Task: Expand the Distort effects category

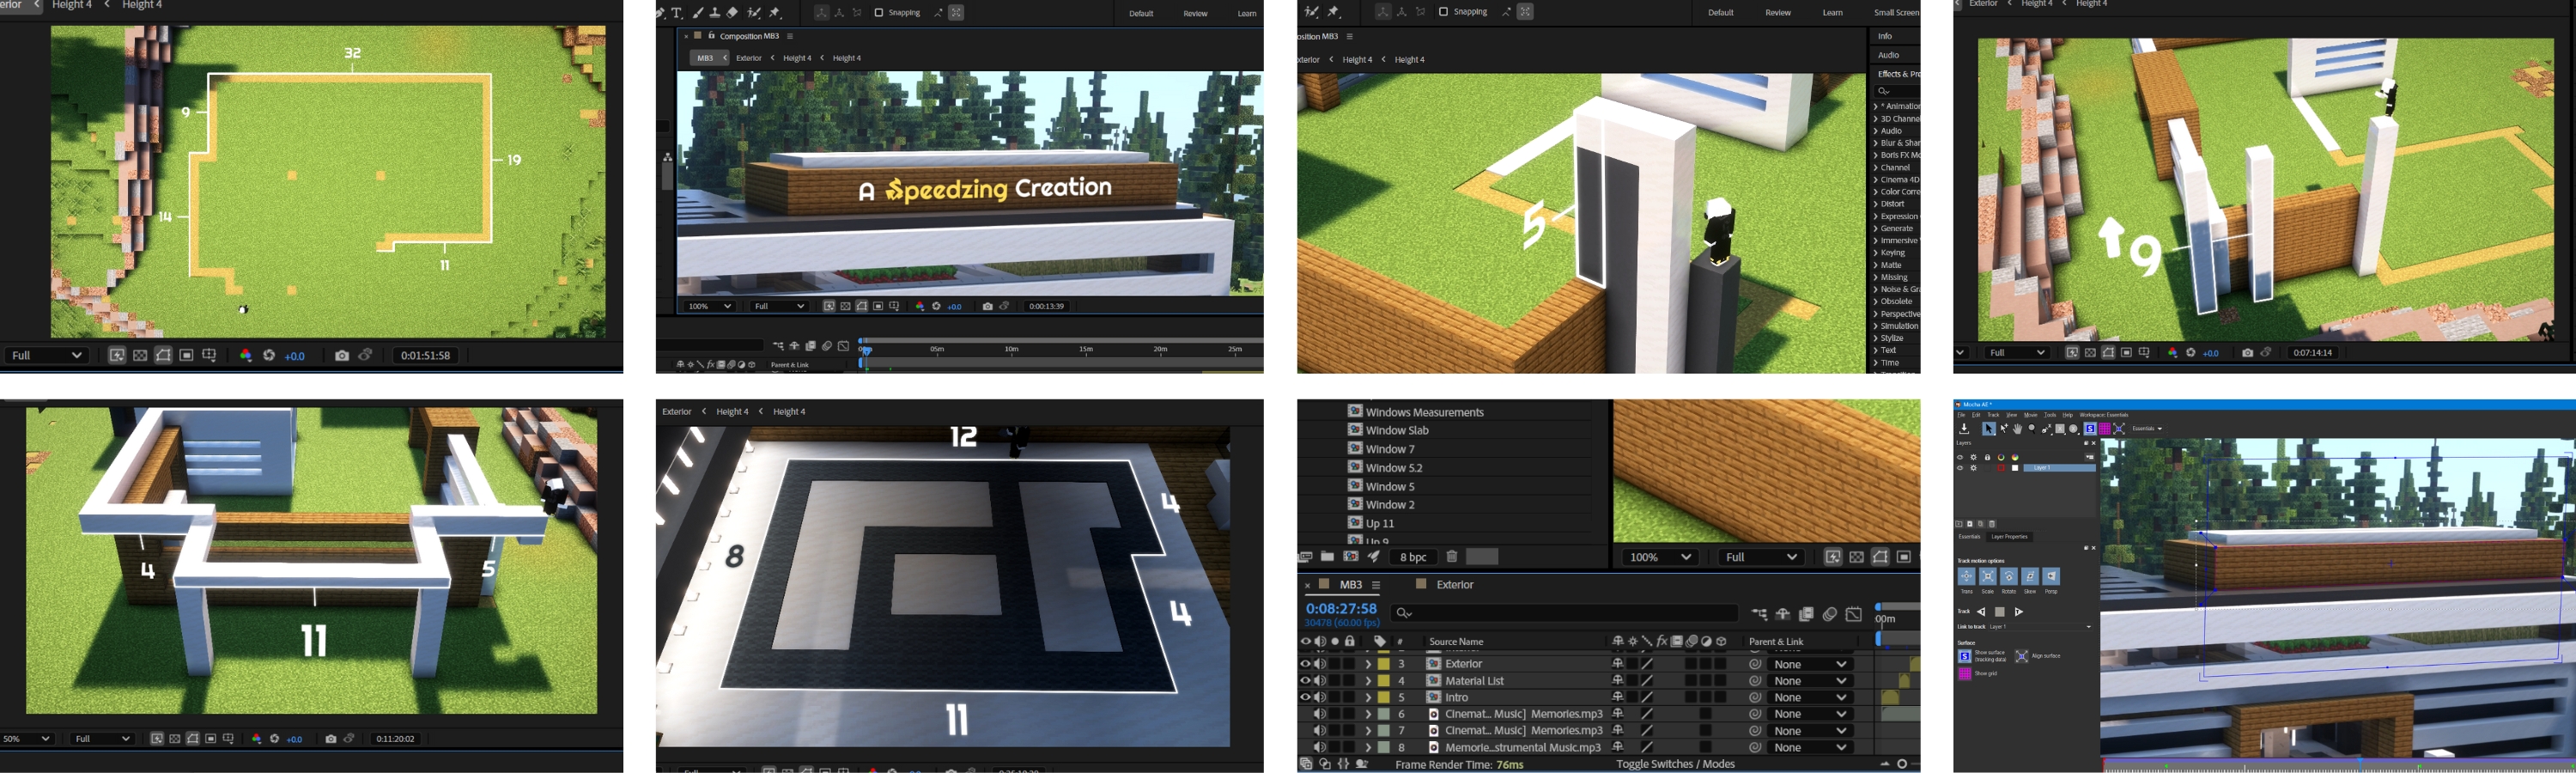Action: (1876, 204)
